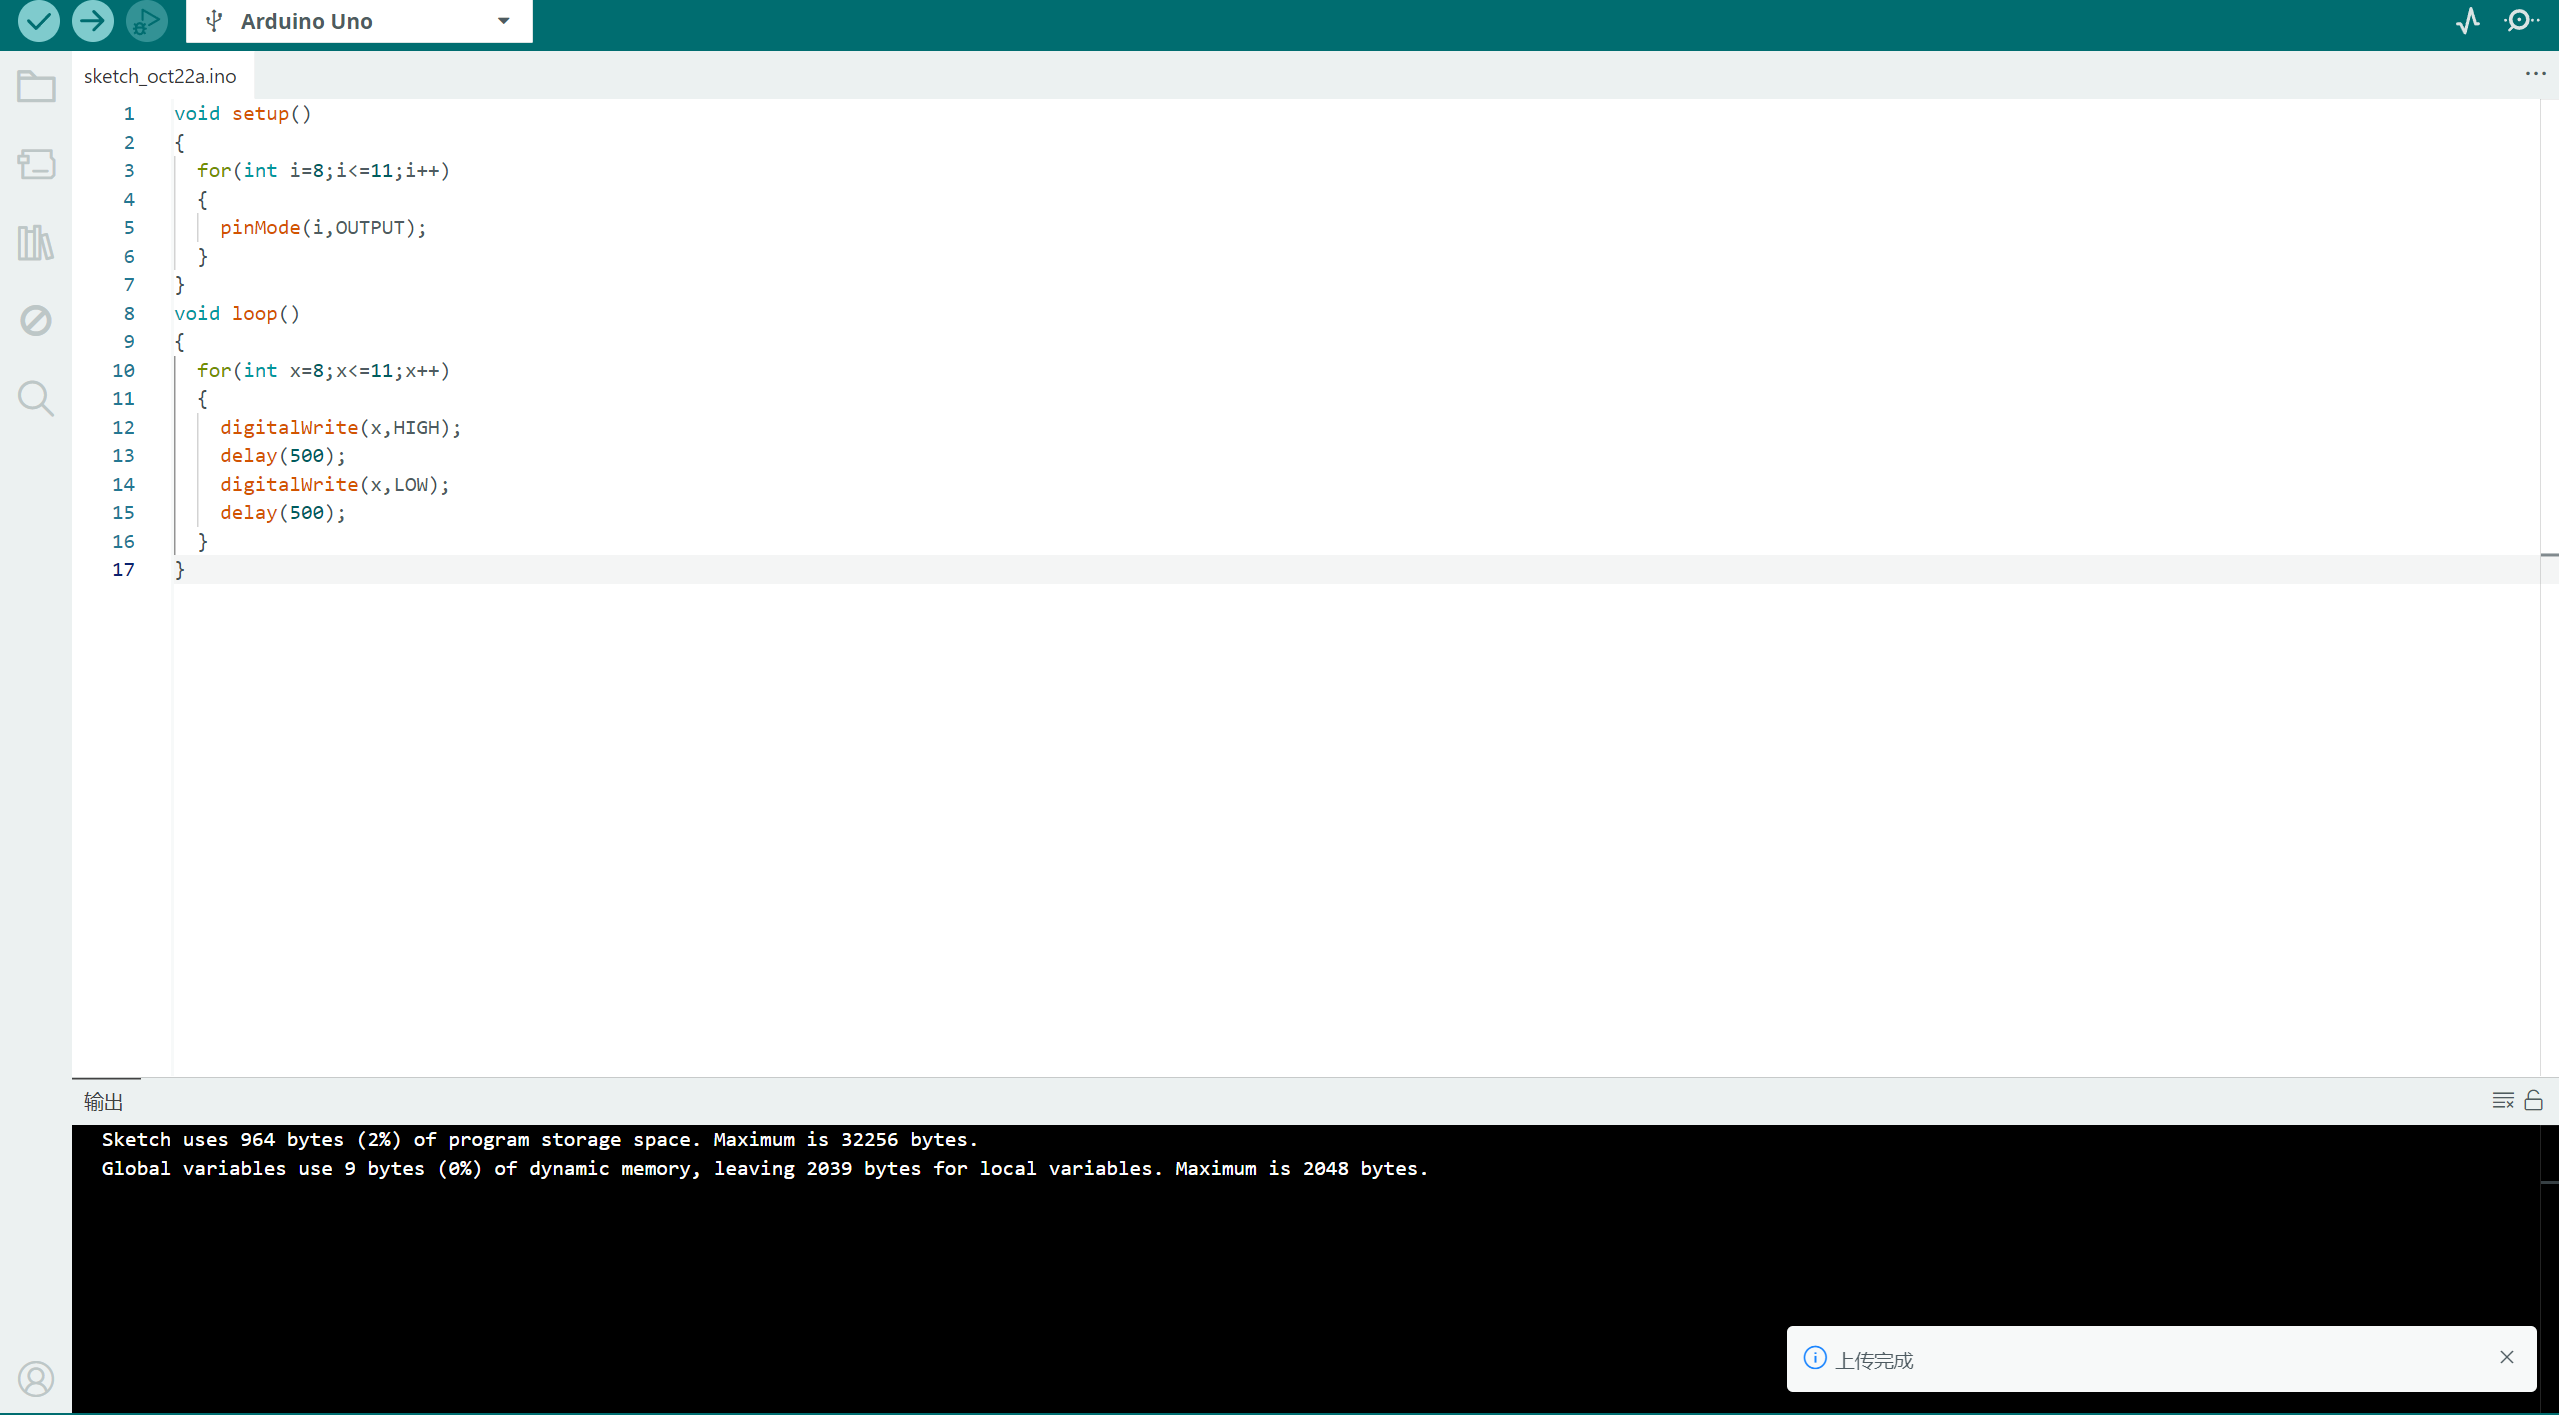Click line number 10 in the gutter

tap(123, 370)
